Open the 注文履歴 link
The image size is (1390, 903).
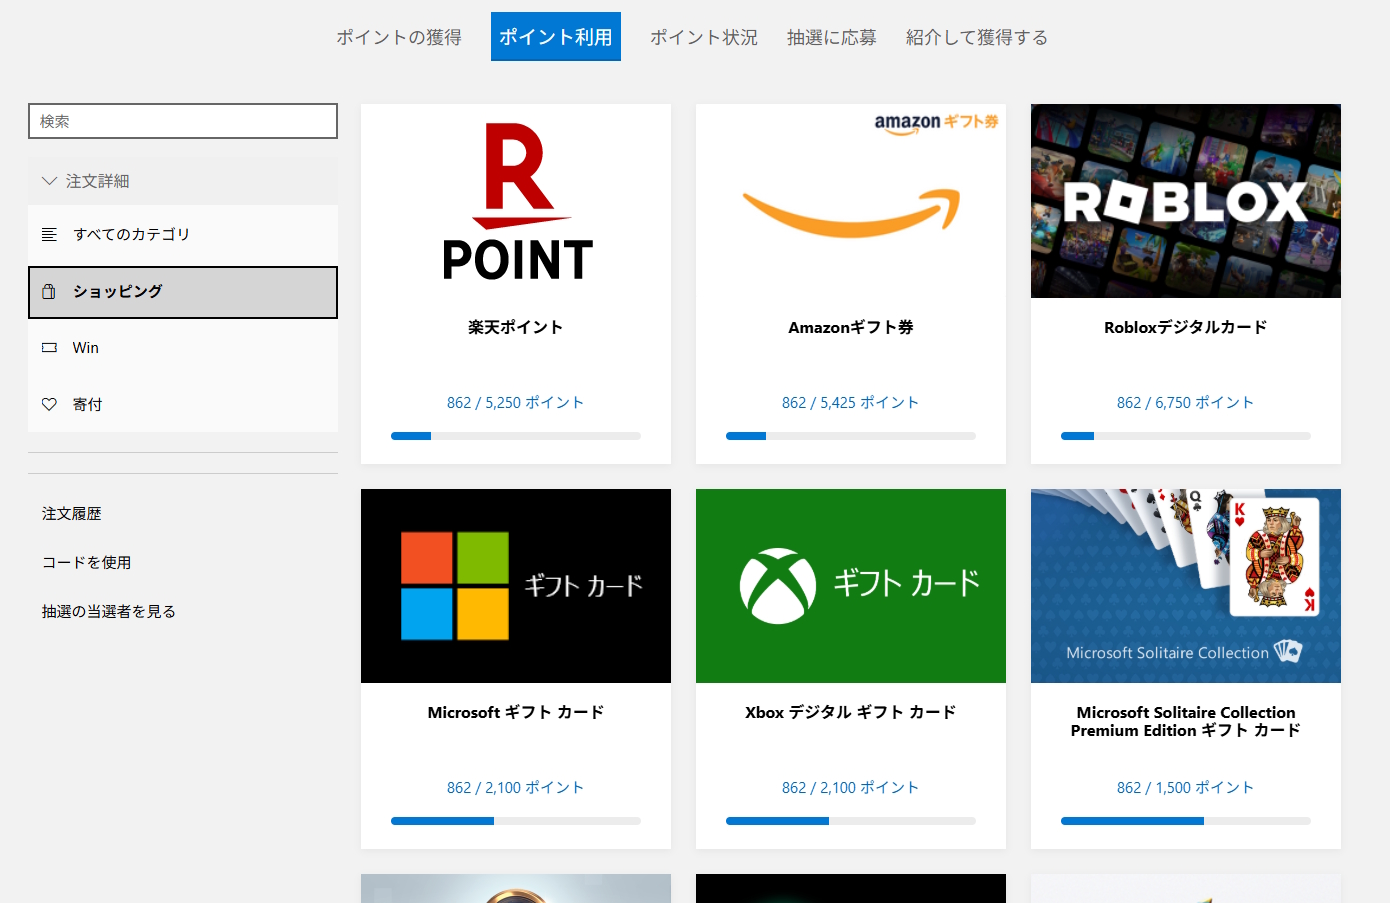click(x=72, y=514)
